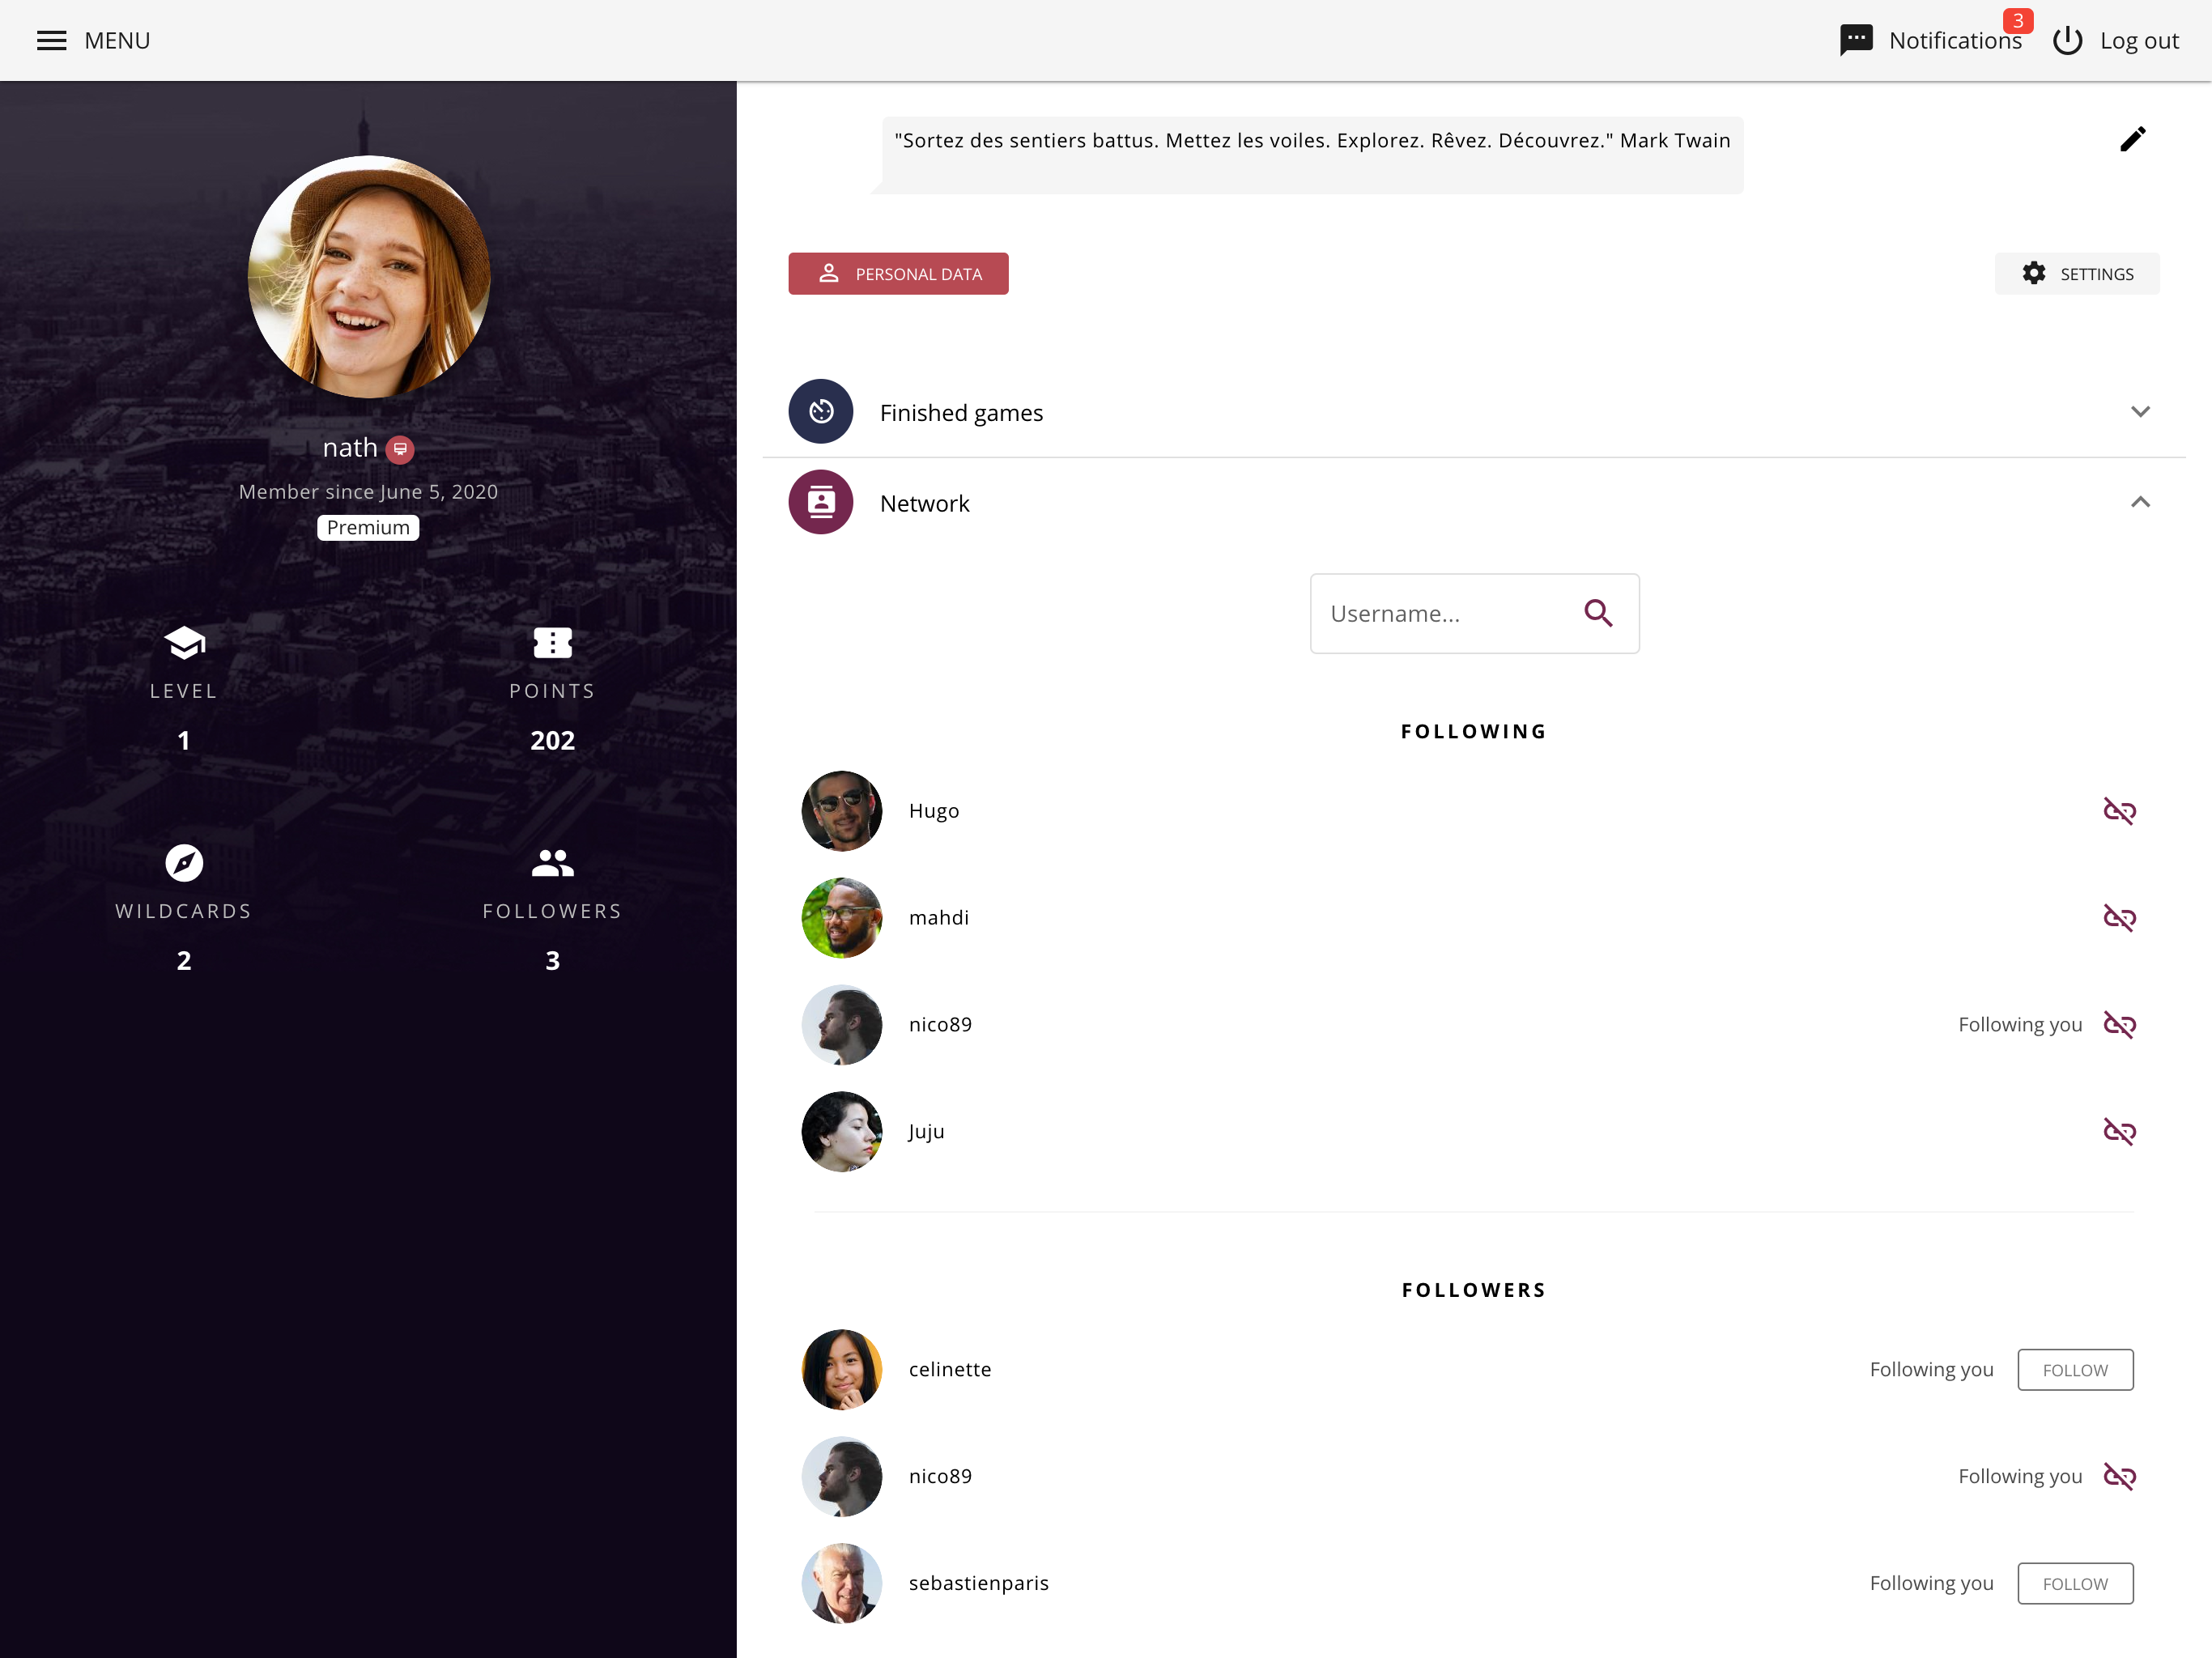Click the Finished games clock icon
The width and height of the screenshot is (2212, 1658).
pyautogui.click(x=820, y=411)
